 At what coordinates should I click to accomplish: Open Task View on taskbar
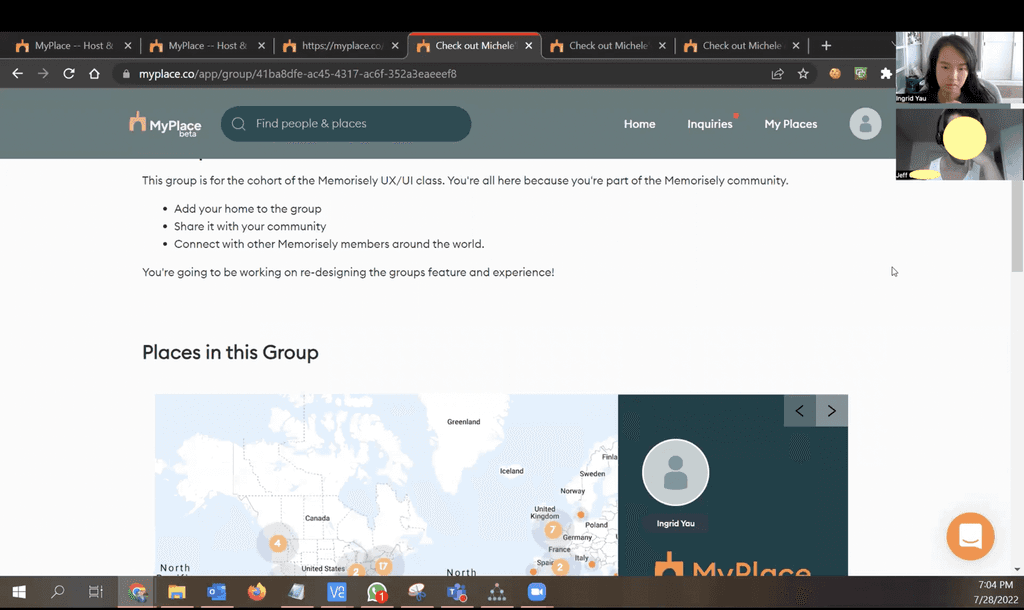(x=96, y=592)
